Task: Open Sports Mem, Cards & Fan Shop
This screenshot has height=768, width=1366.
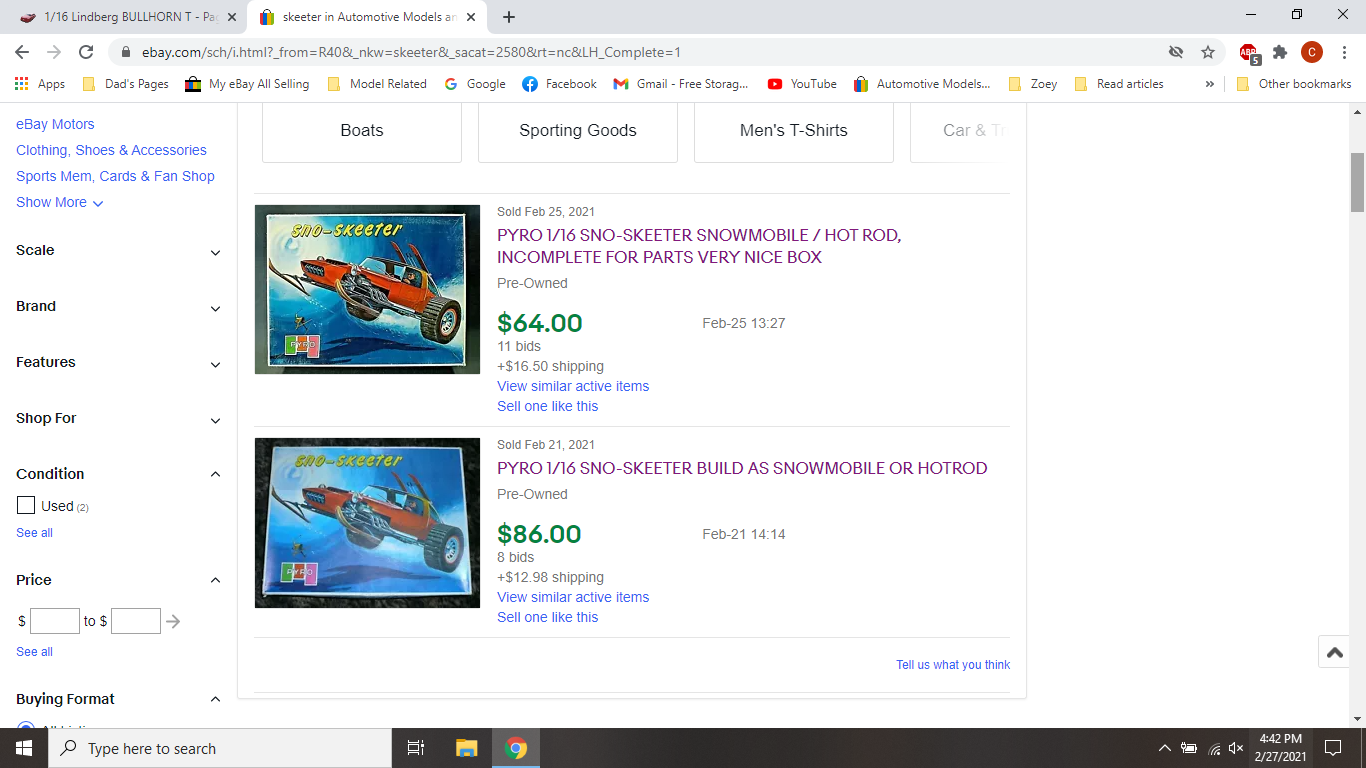Action: pyautogui.click(x=115, y=176)
